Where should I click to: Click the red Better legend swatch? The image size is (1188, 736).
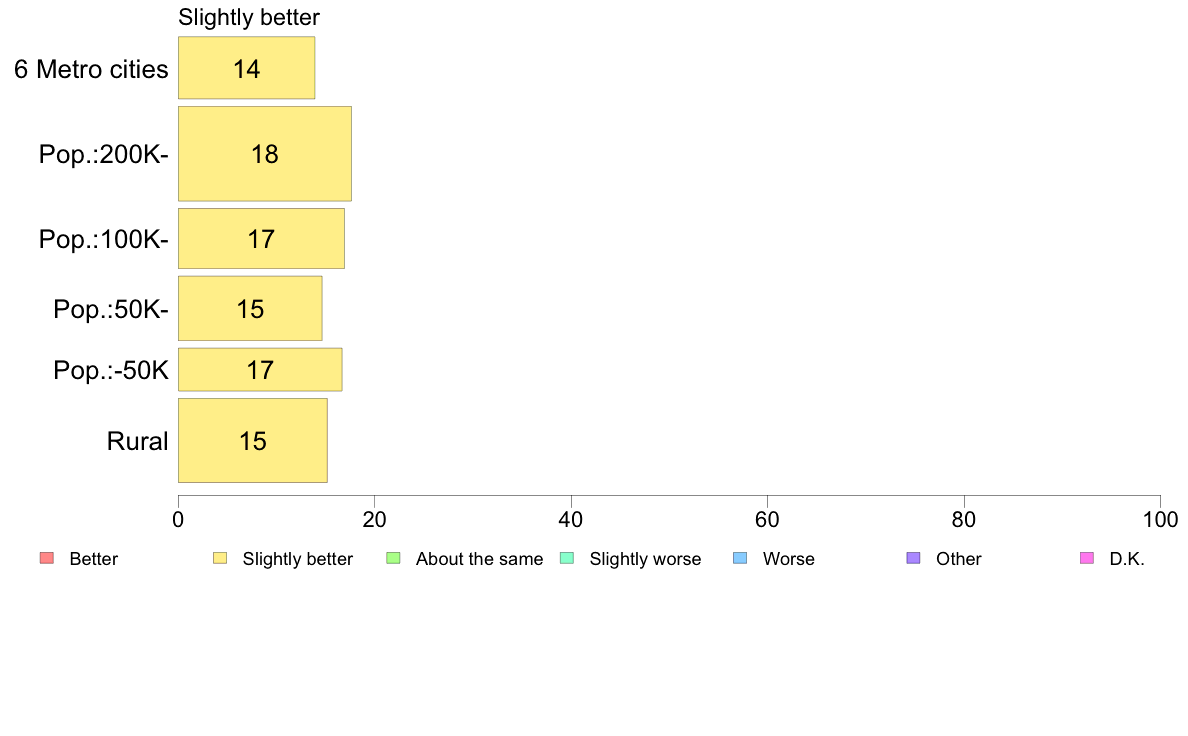[x=46, y=559]
